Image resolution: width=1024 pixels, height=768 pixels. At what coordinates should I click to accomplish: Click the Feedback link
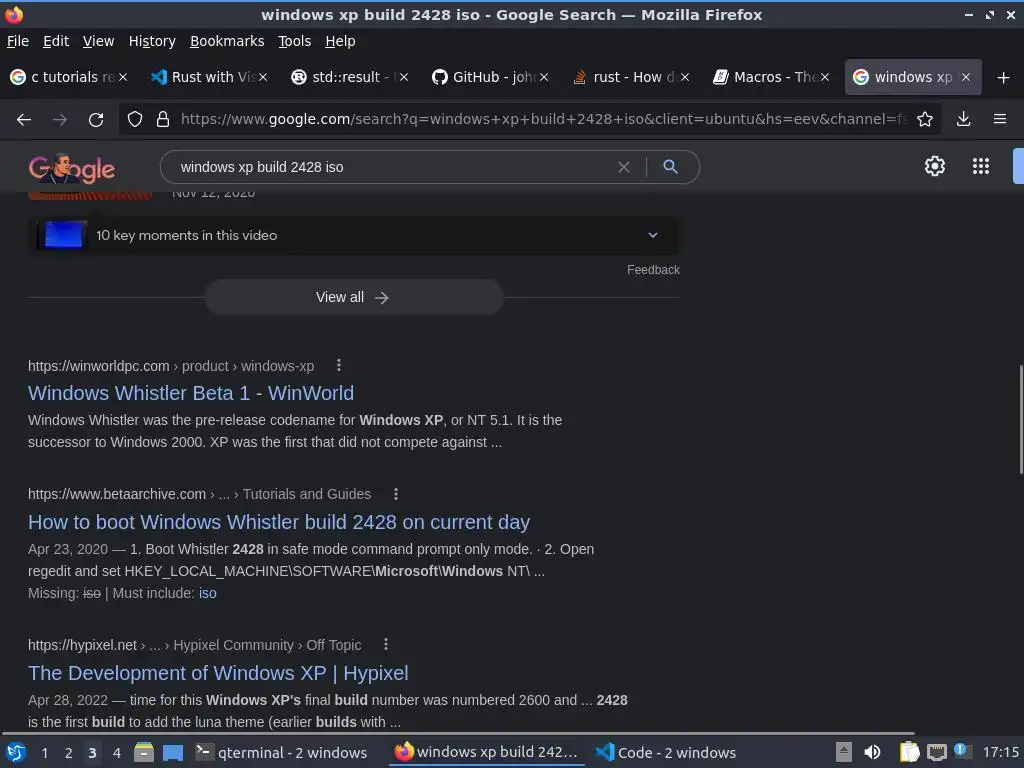tap(653, 270)
